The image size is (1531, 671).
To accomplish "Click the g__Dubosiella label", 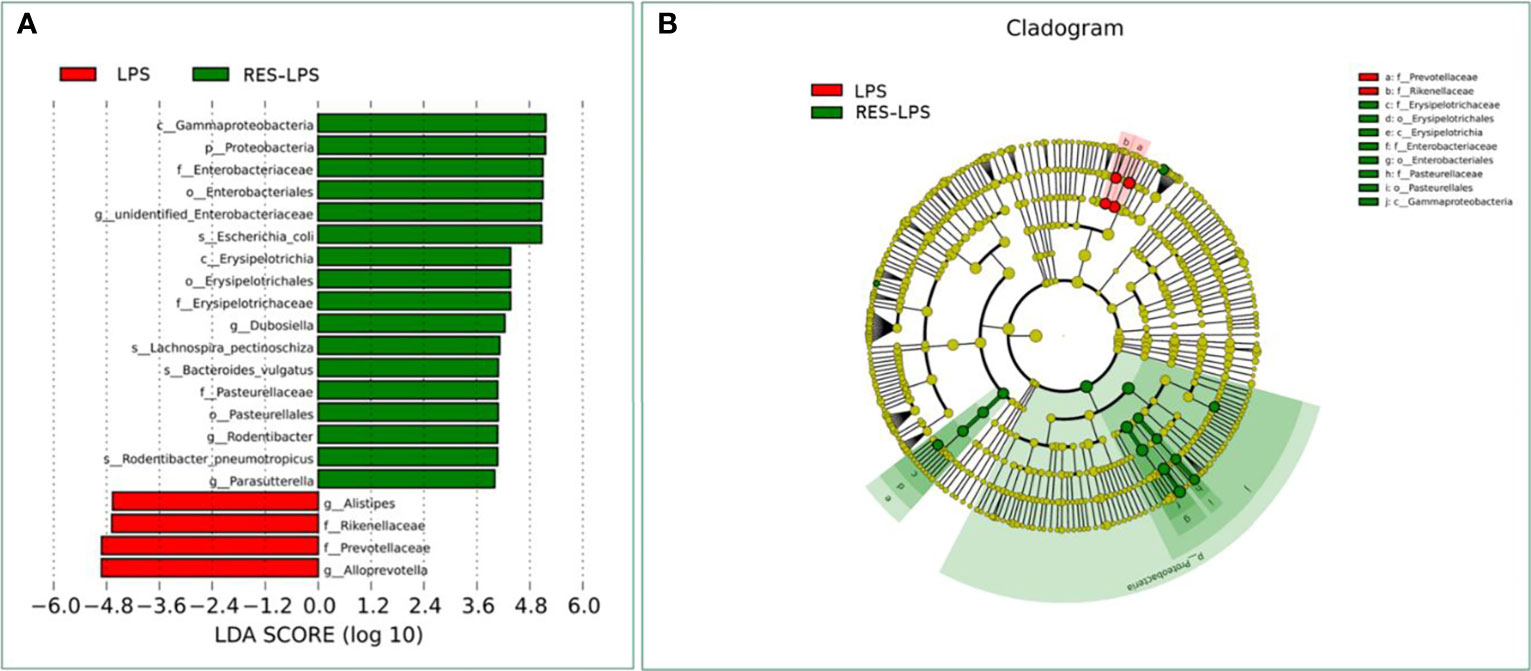I will (x=273, y=324).
